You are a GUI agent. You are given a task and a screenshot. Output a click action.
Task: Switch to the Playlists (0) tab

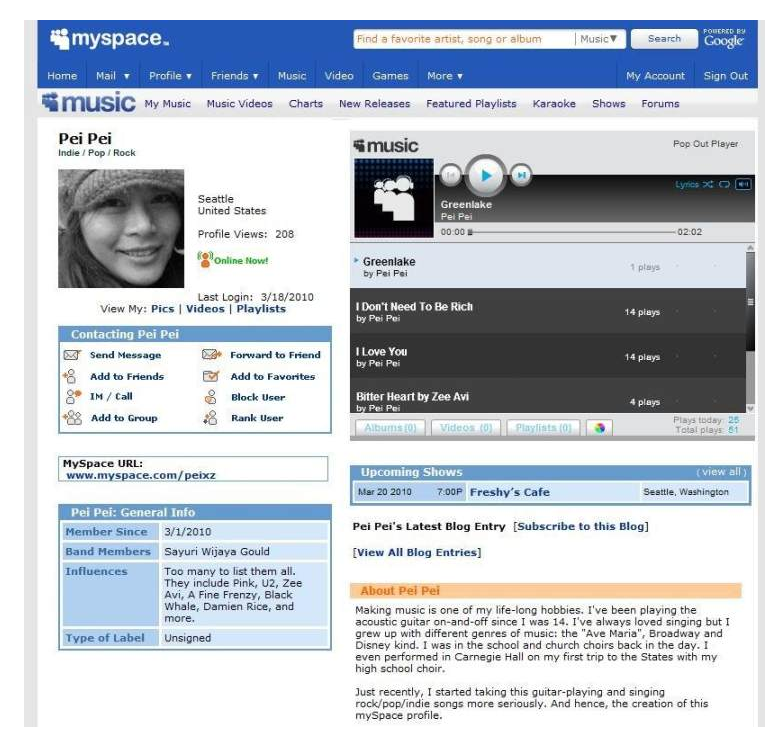pyautogui.click(x=543, y=428)
